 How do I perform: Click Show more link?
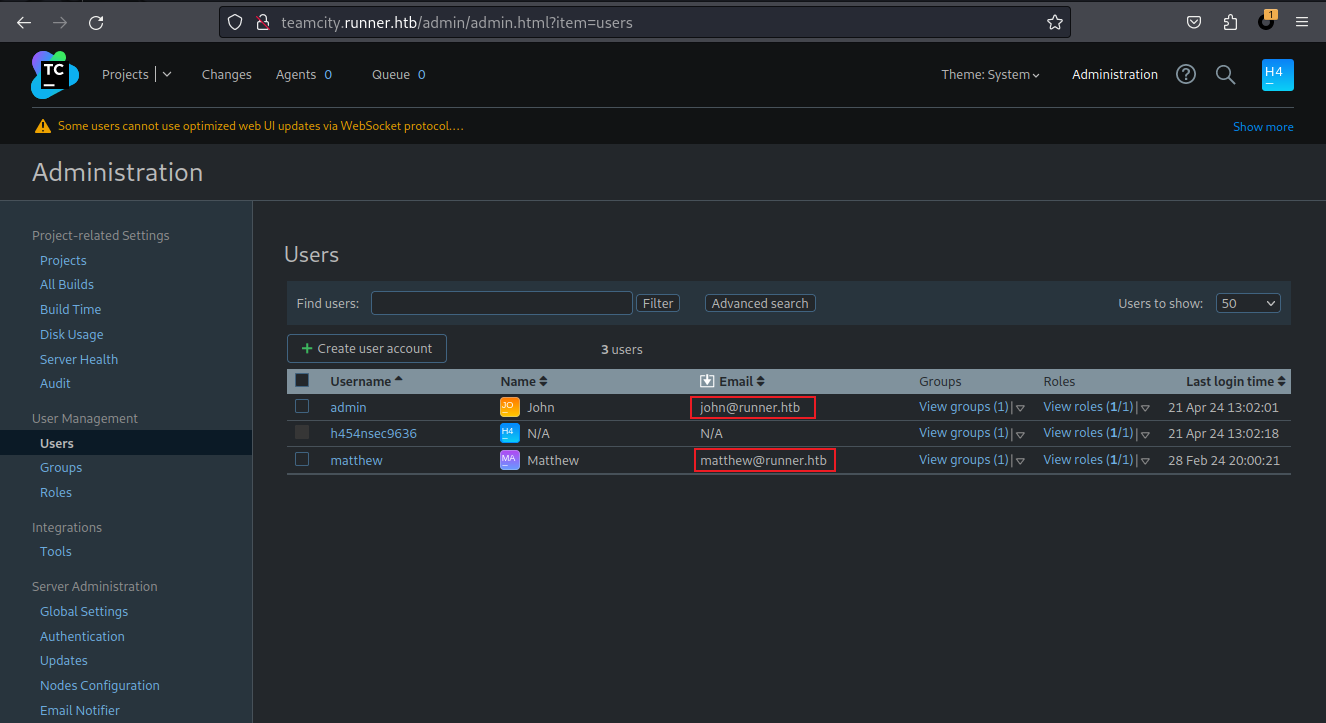click(x=1263, y=126)
